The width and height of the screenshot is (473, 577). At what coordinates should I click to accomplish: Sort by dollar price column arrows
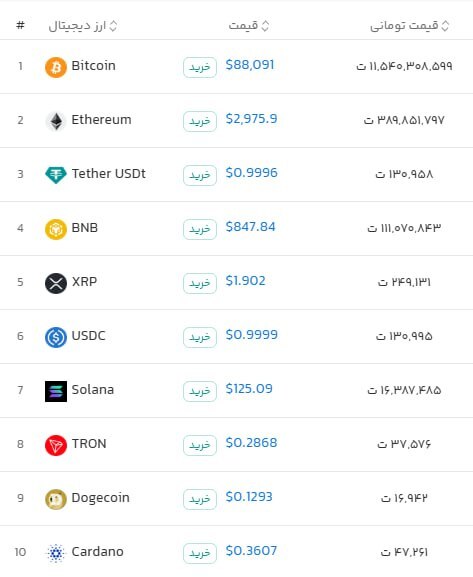coord(265,26)
